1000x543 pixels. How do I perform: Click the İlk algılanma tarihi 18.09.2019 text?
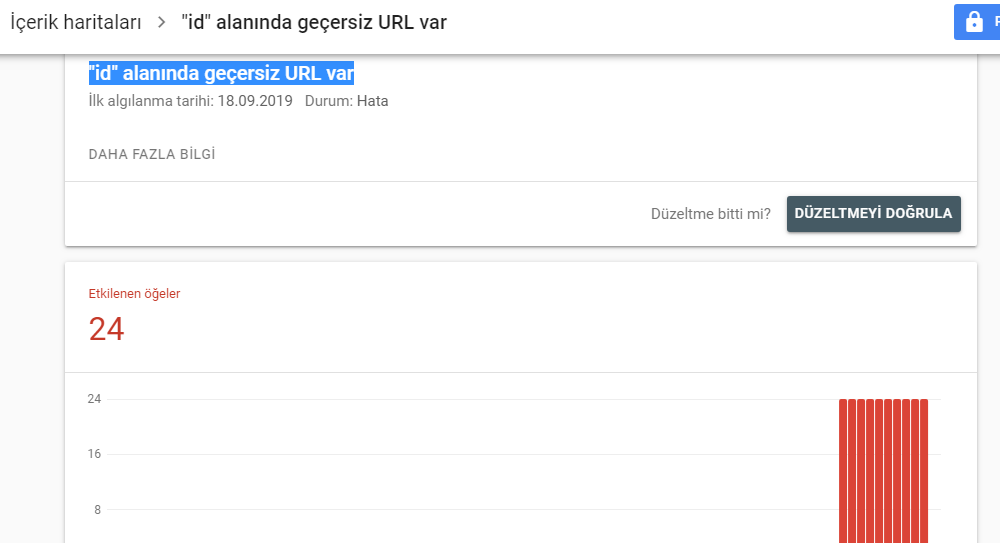click(190, 101)
